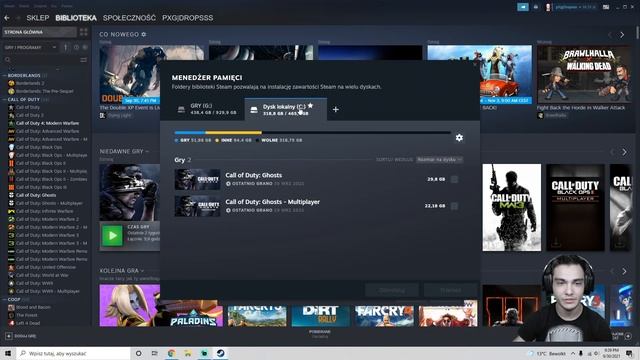Image resolution: width=640 pixels, height=360 pixels.
Task: Select Call of Duty: Ghosts in sidebar
Action: (36, 195)
